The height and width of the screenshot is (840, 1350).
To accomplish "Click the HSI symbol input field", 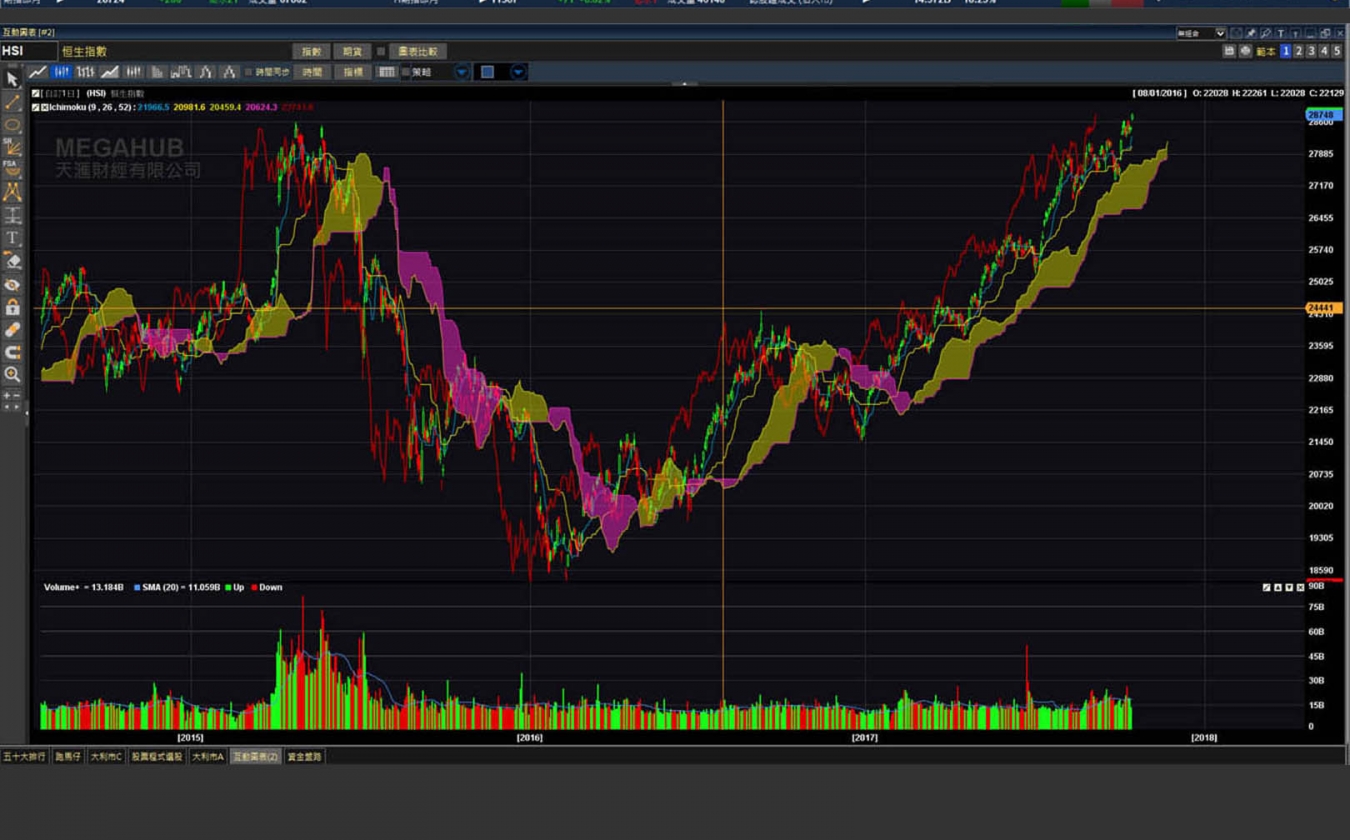I will (x=28, y=51).
